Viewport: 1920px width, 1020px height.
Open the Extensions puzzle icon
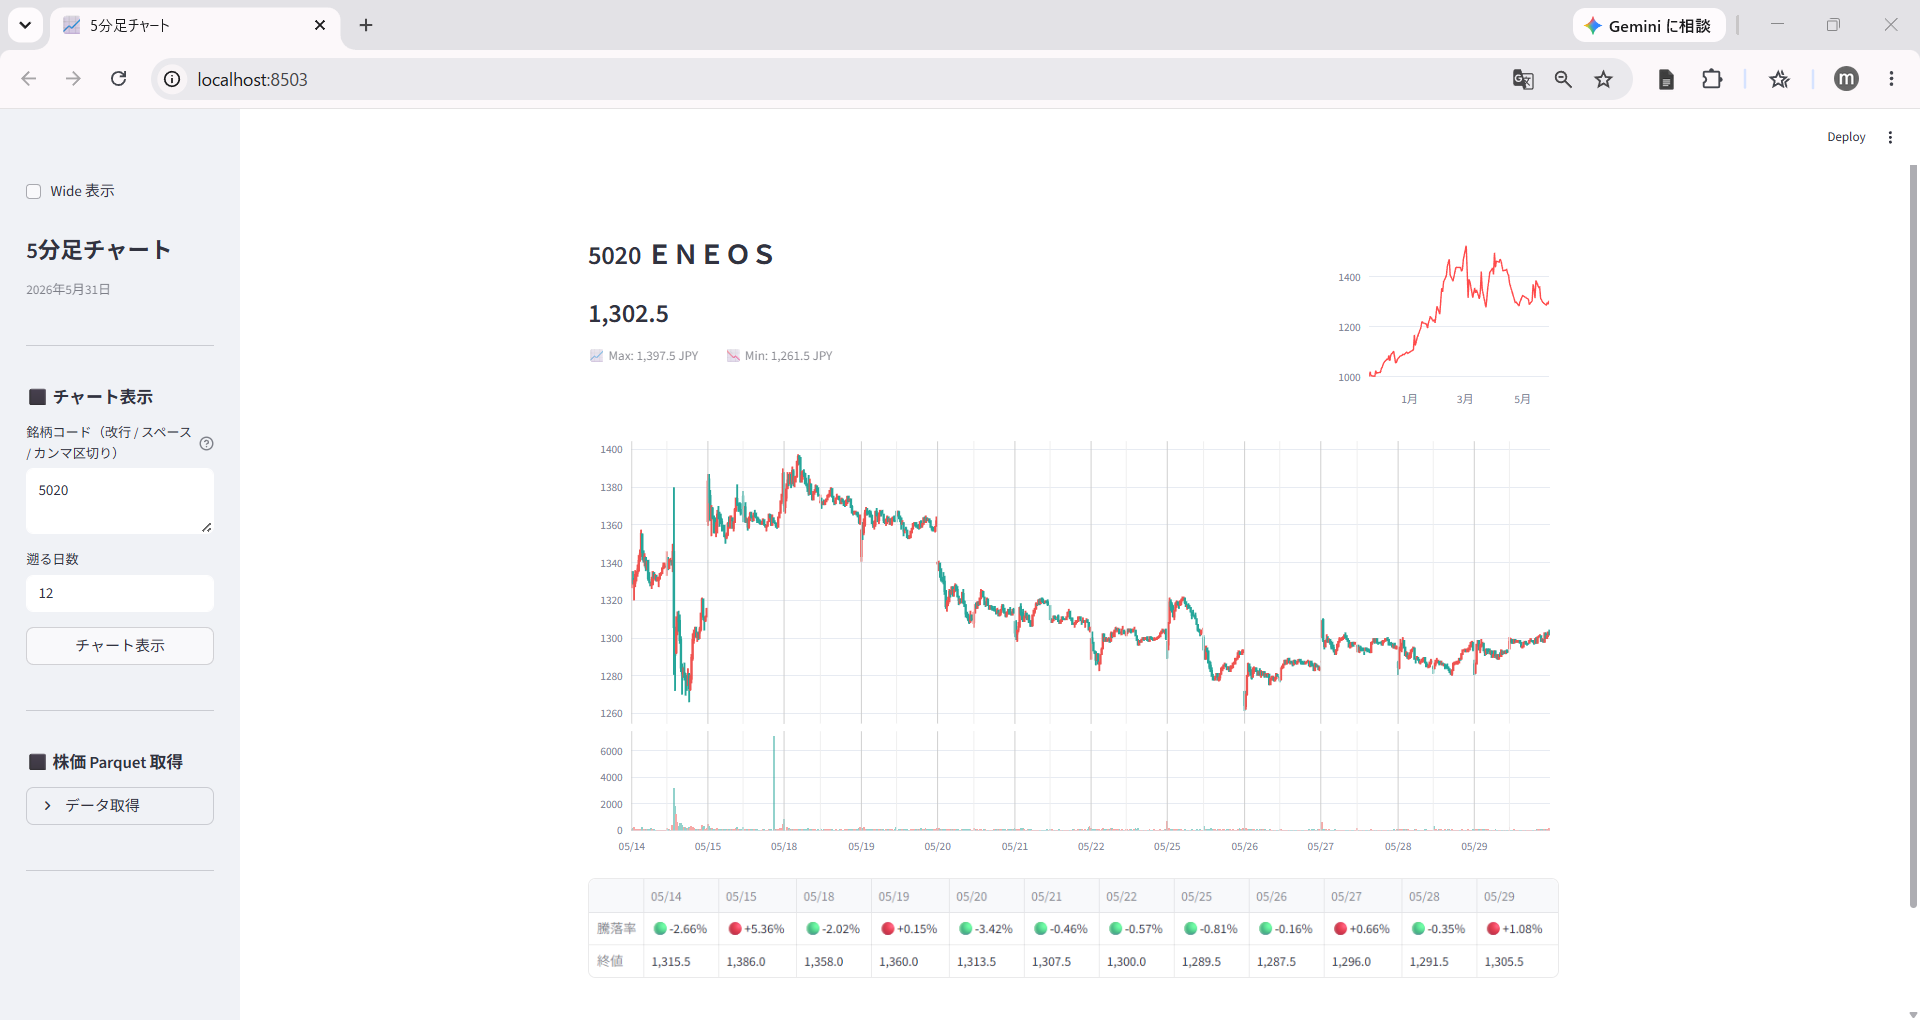(1712, 79)
